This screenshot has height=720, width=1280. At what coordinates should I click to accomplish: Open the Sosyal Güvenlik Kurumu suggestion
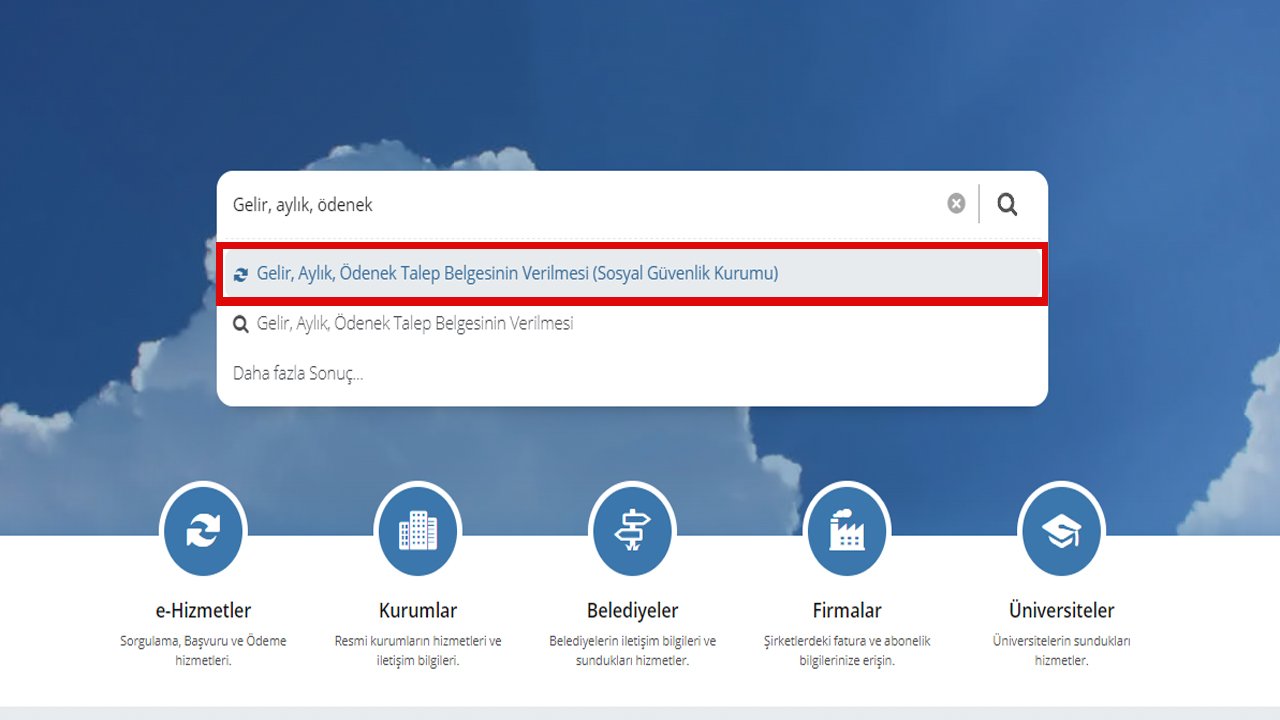tap(632, 273)
